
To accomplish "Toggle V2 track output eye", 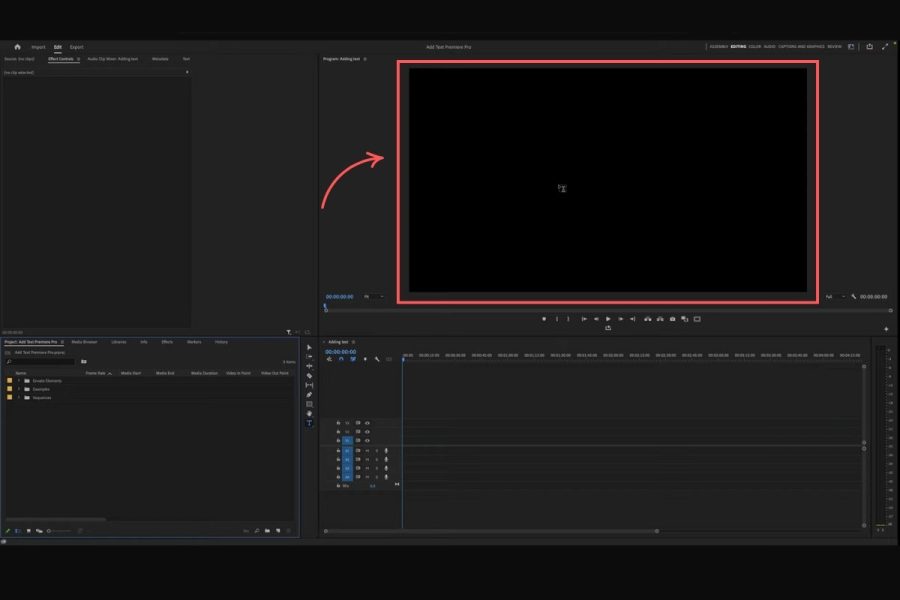I will click(x=367, y=432).
